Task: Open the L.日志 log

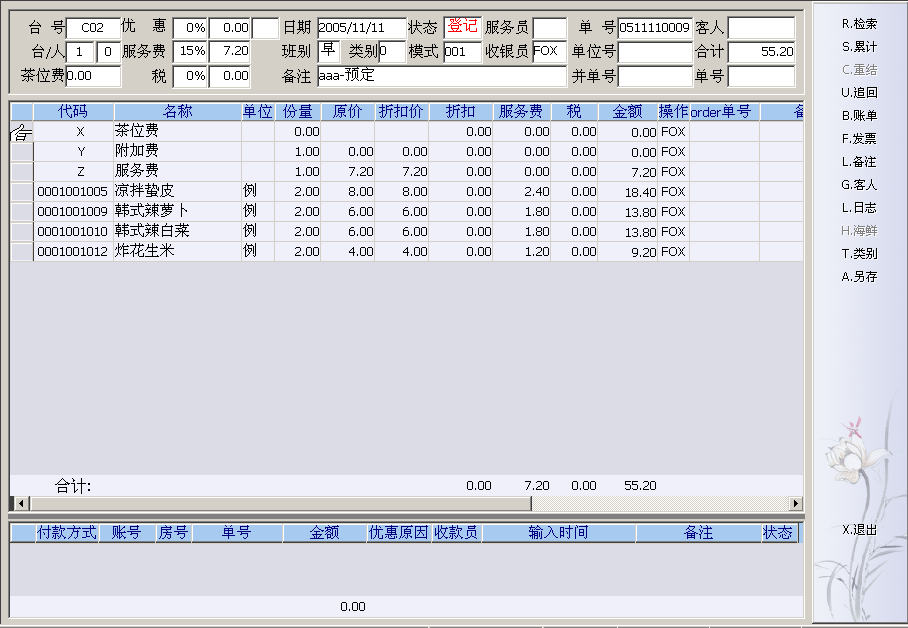Action: pyautogui.click(x=859, y=207)
